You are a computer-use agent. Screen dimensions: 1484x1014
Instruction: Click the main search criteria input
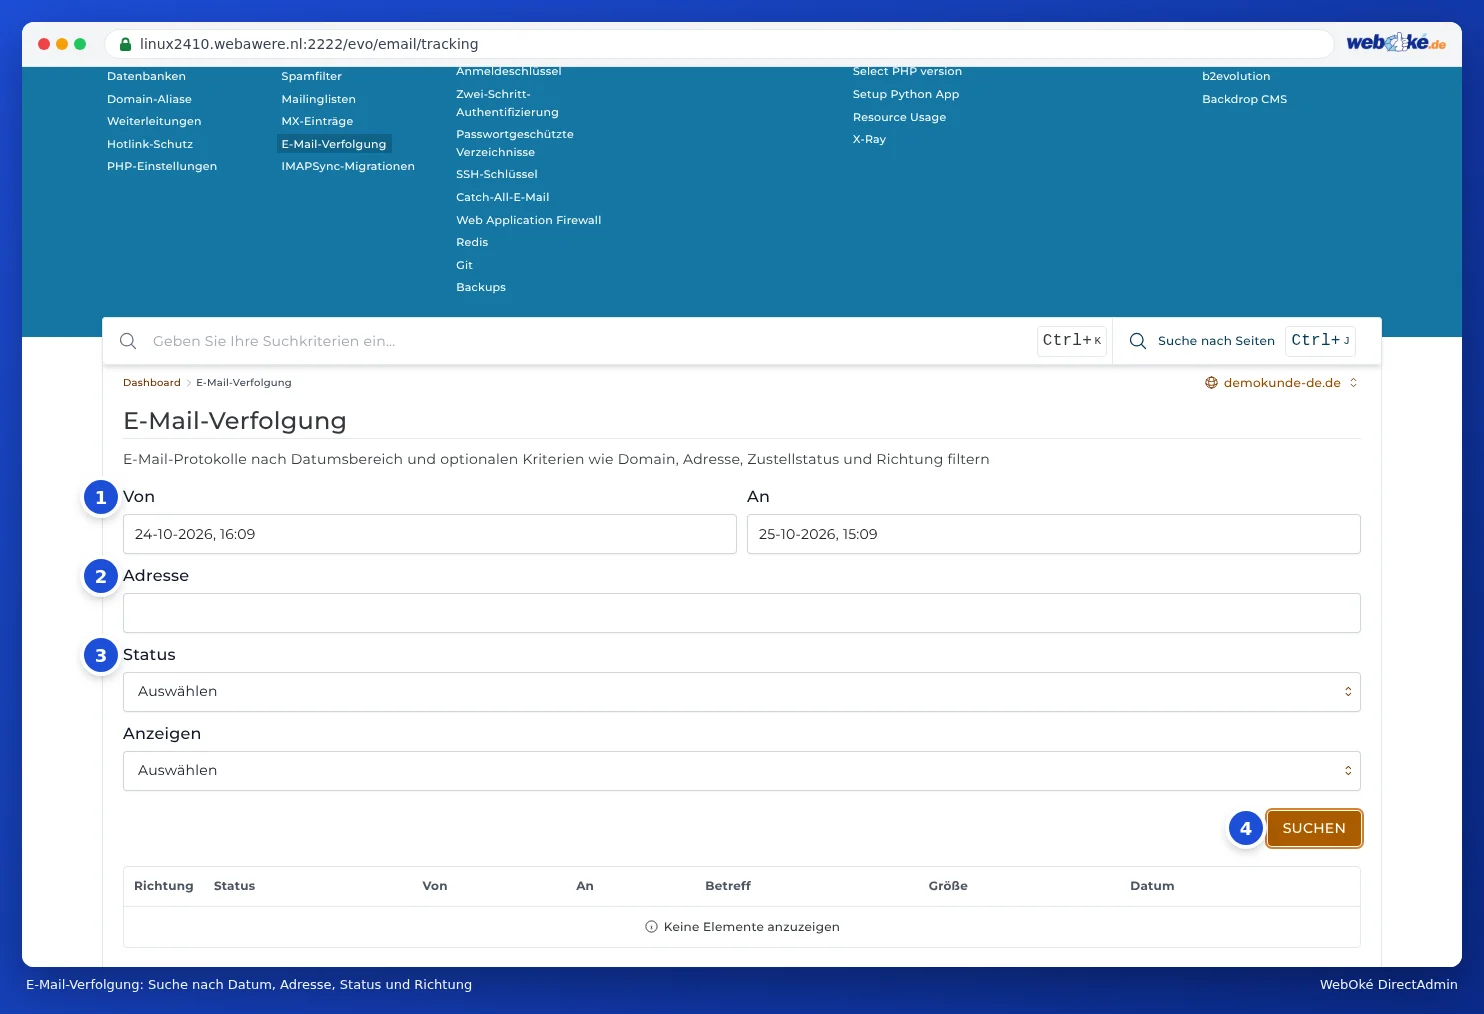tap(590, 341)
